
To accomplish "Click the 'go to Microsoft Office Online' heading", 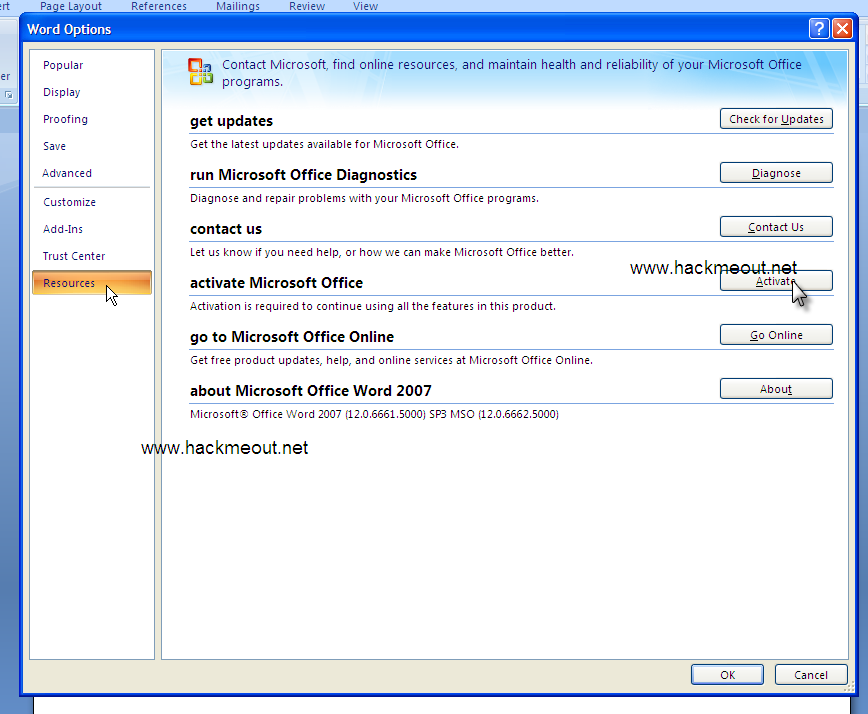I will tap(292, 337).
